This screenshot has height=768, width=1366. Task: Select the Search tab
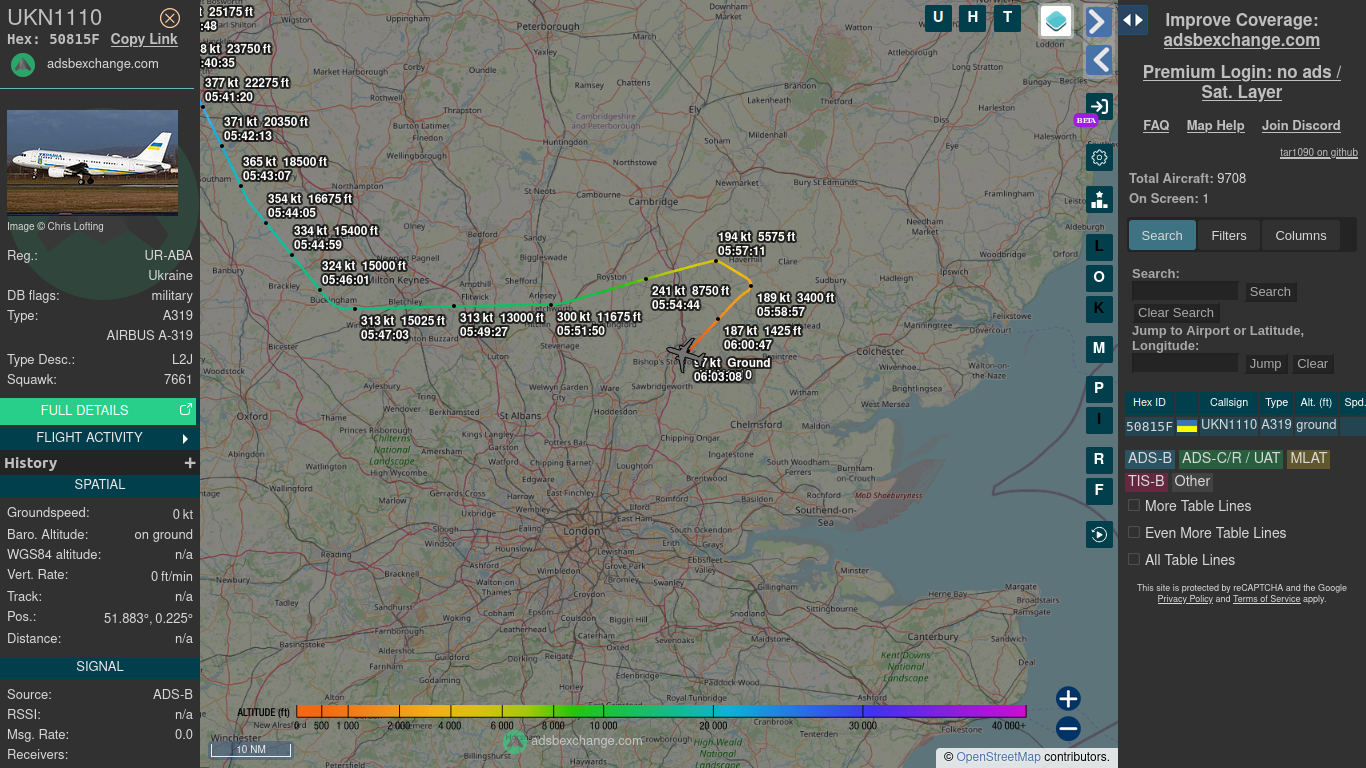[x=1162, y=235]
